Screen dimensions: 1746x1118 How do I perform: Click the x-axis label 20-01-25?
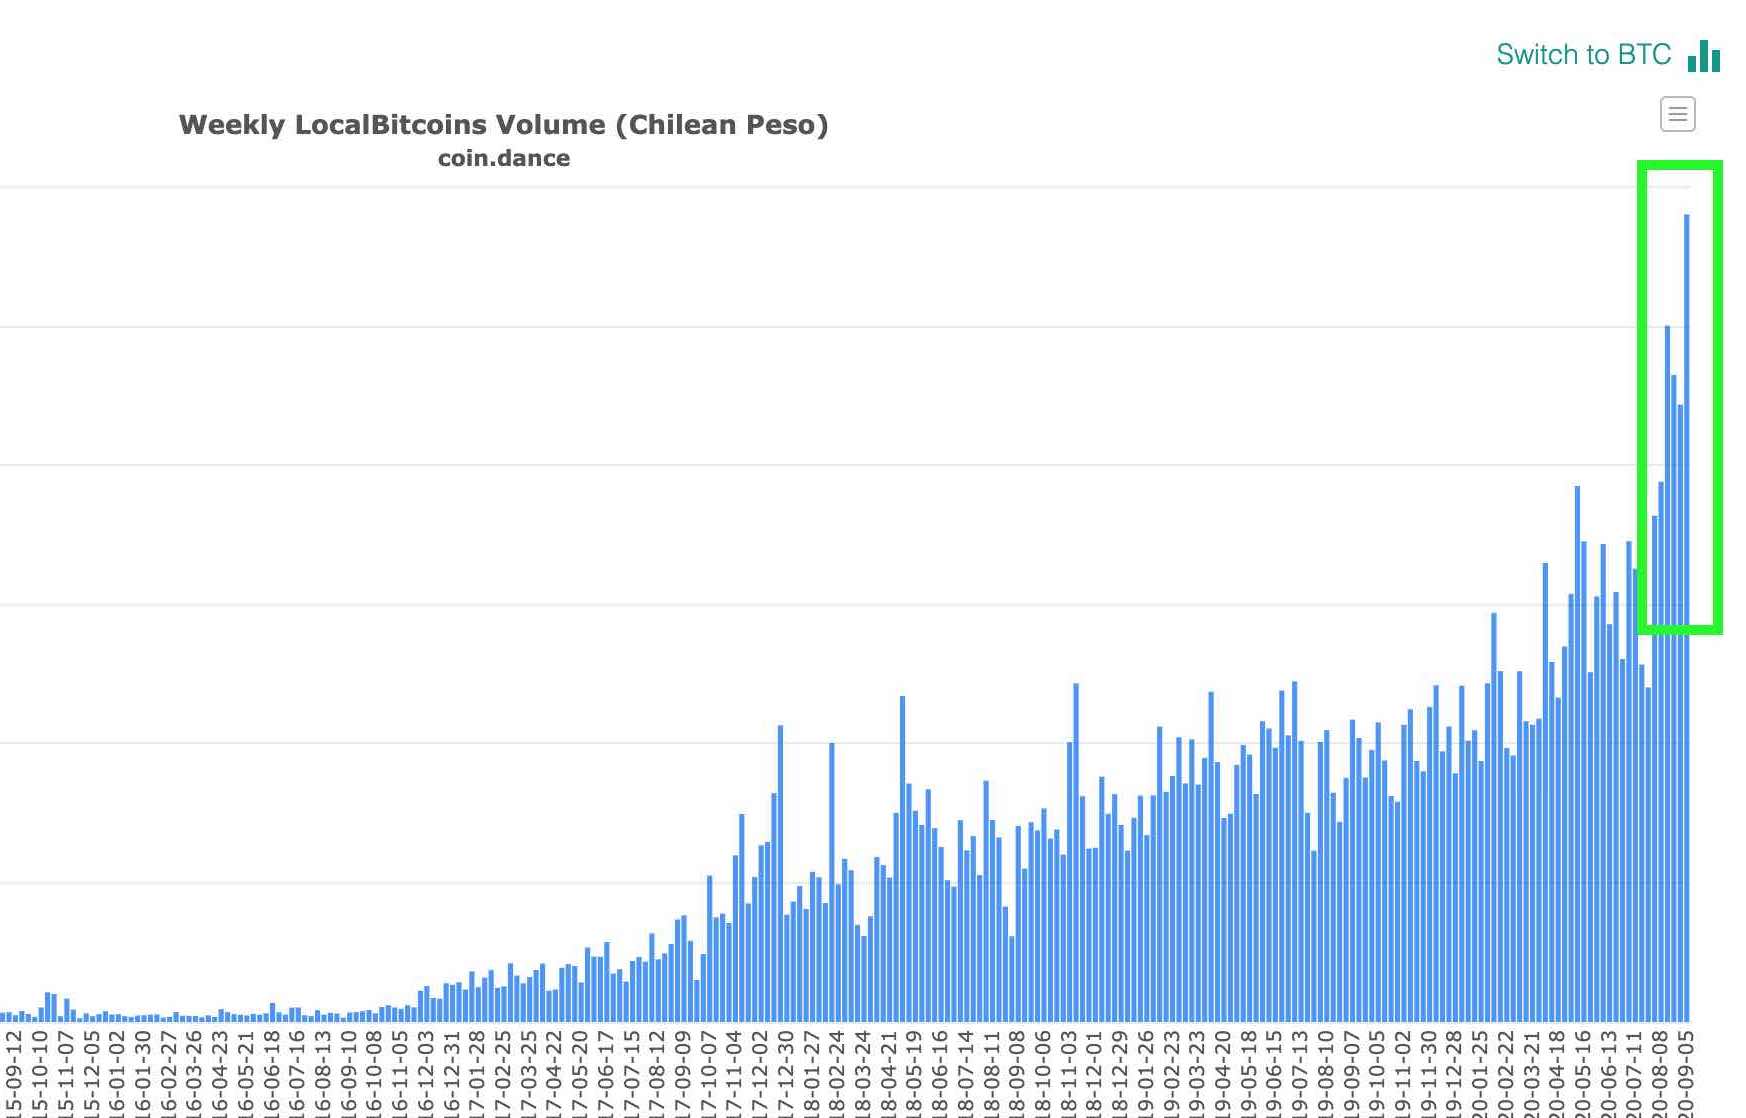coord(1479,1074)
